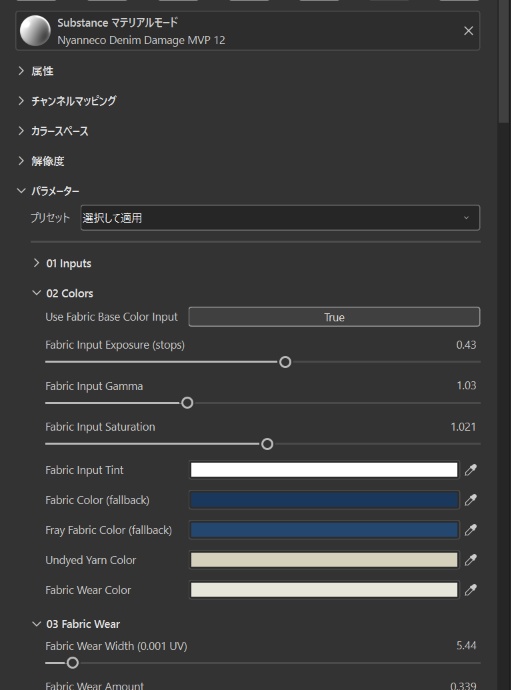The image size is (511, 690).
Task: Click the Undyed Yarn Color label
Action: 91,560
